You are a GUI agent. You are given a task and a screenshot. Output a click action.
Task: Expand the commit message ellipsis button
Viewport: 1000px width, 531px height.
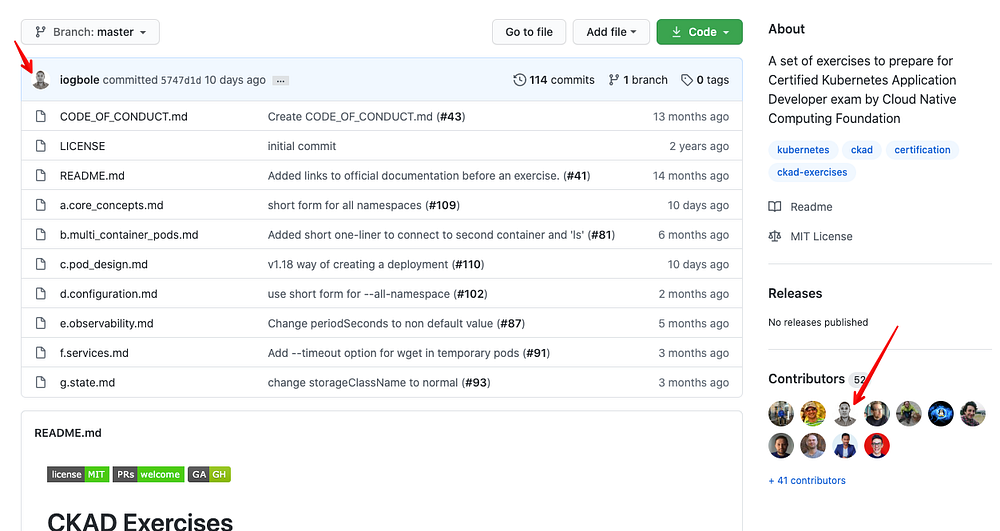pos(281,80)
